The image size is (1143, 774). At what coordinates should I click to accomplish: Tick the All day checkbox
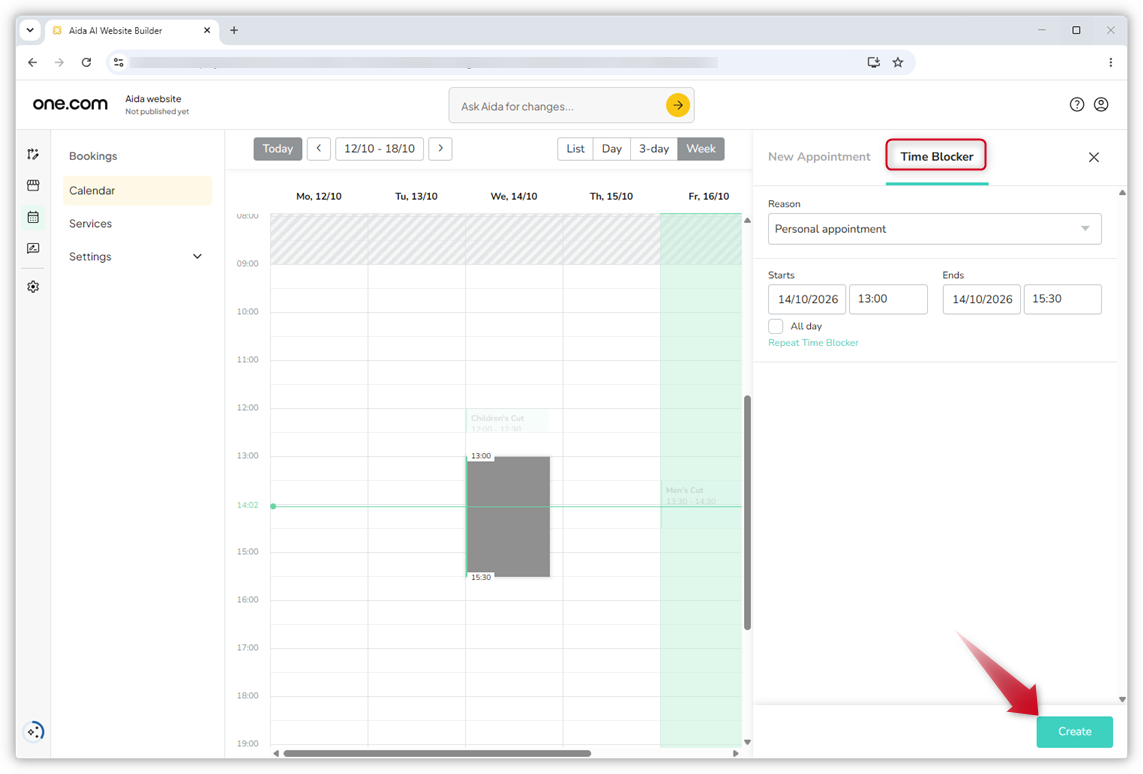point(776,327)
